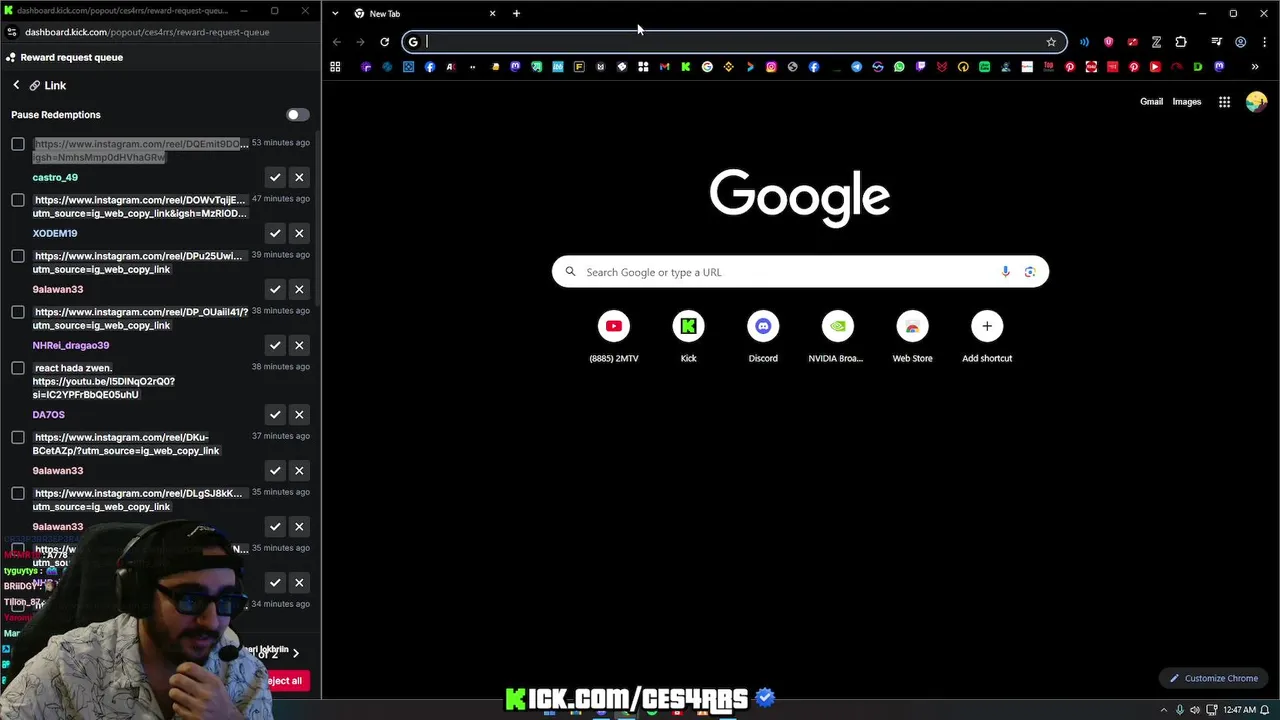Click the request queue scrollbar
The height and width of the screenshot is (720, 1280).
click(x=318, y=220)
